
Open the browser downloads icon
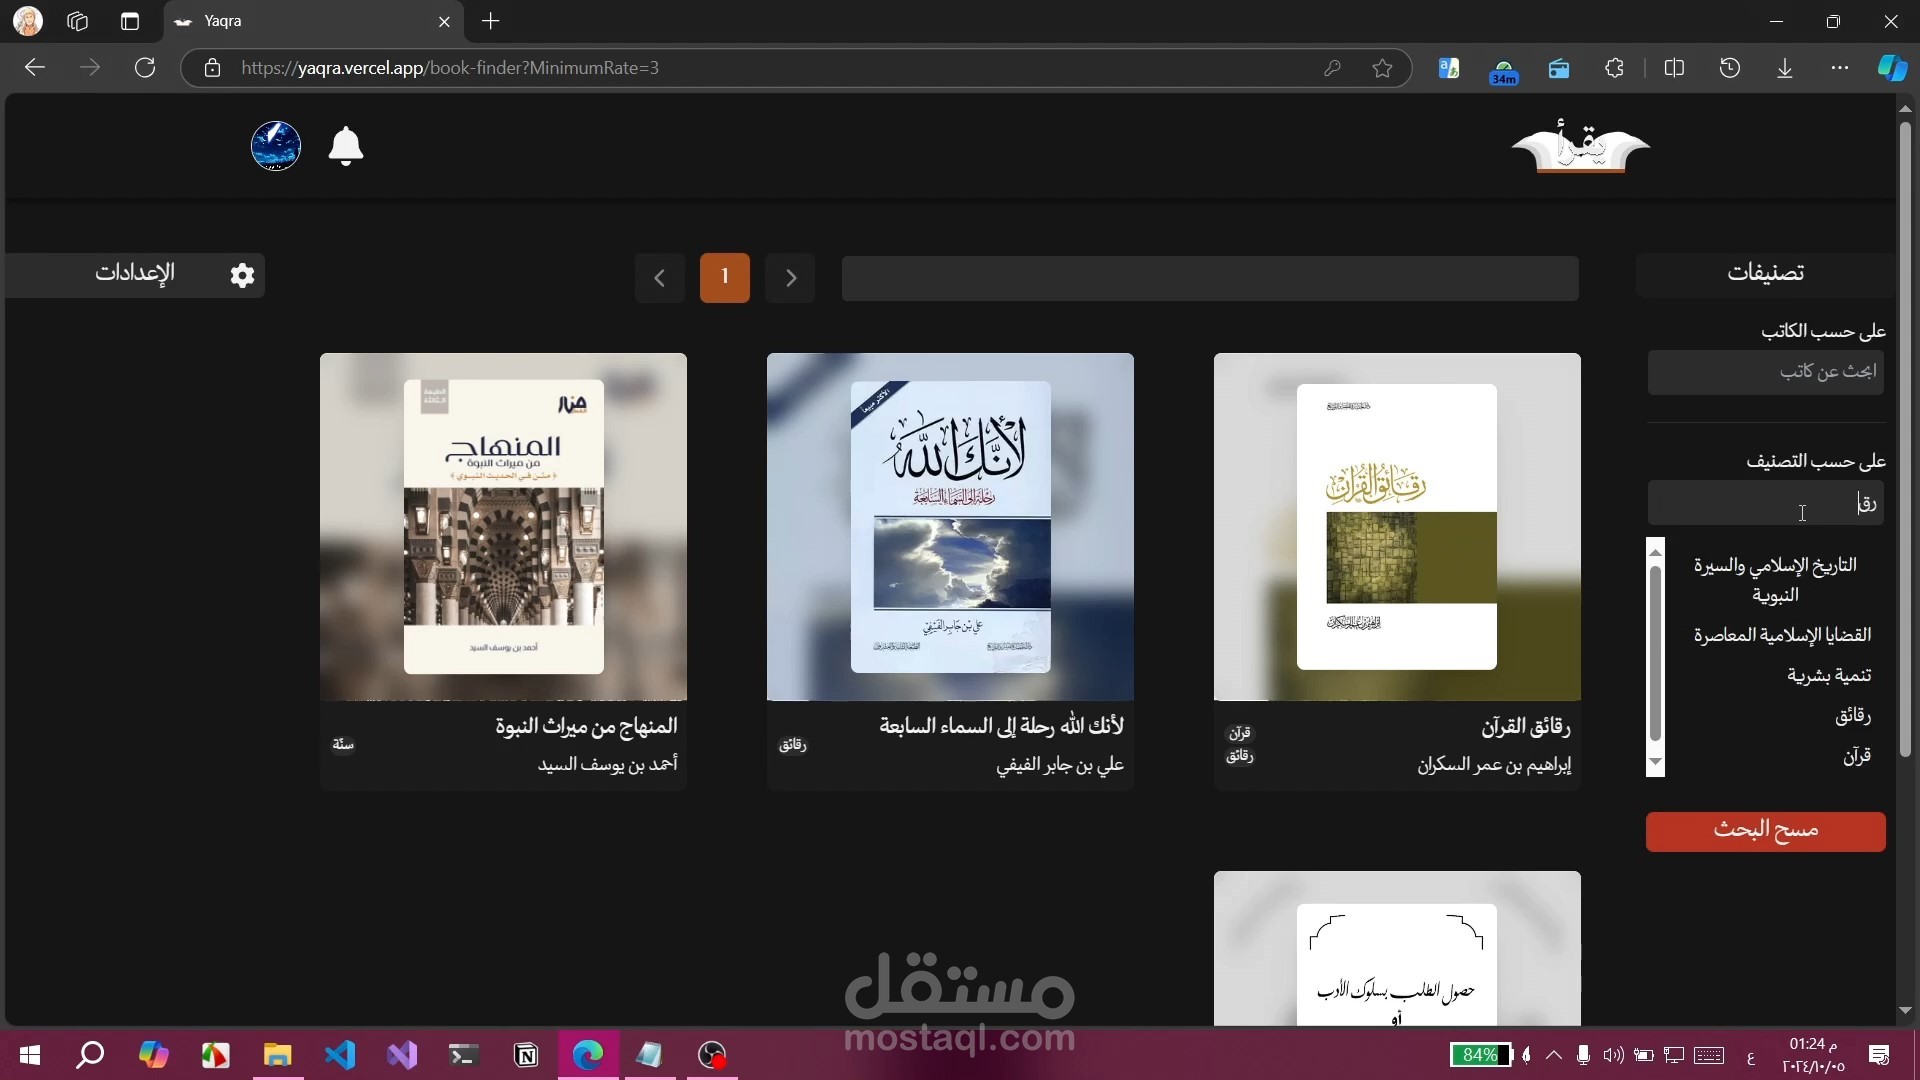[1785, 68]
